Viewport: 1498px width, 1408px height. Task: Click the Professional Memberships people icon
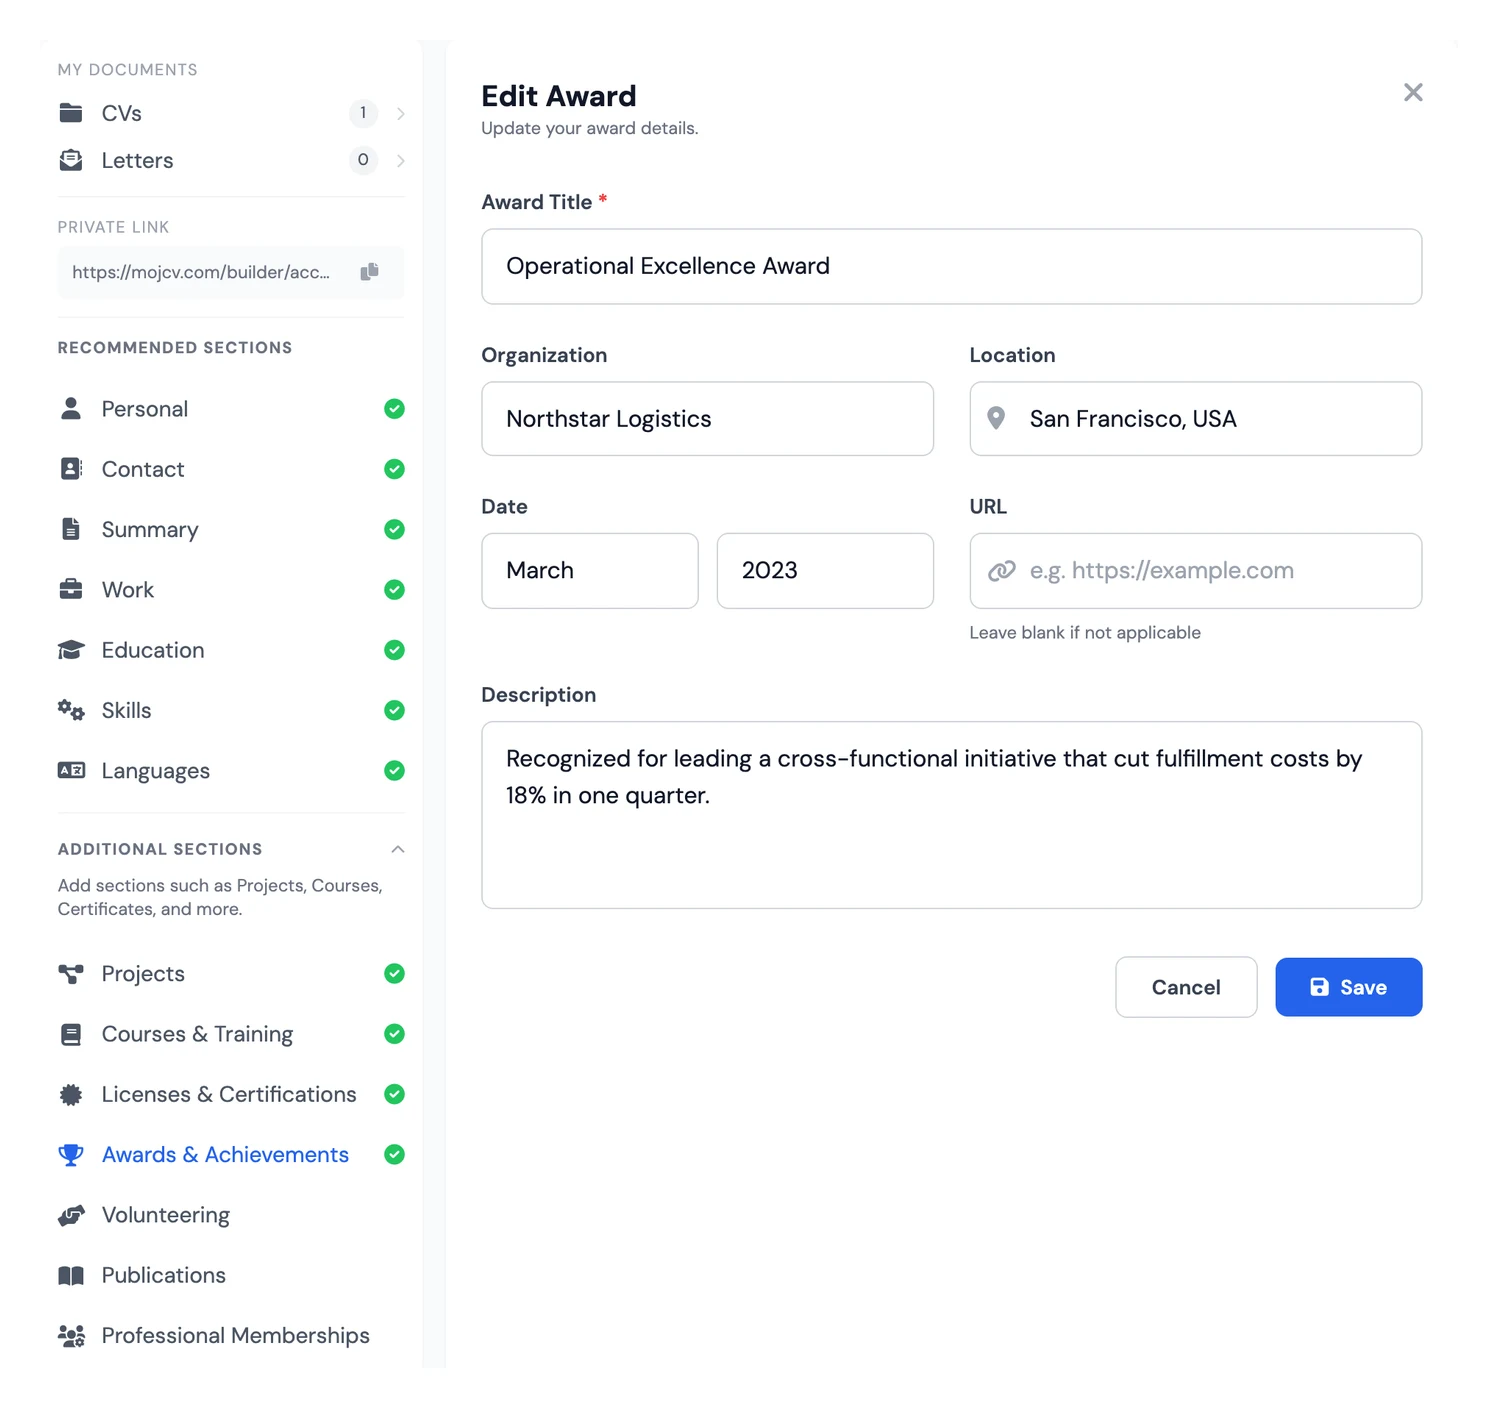71,1336
